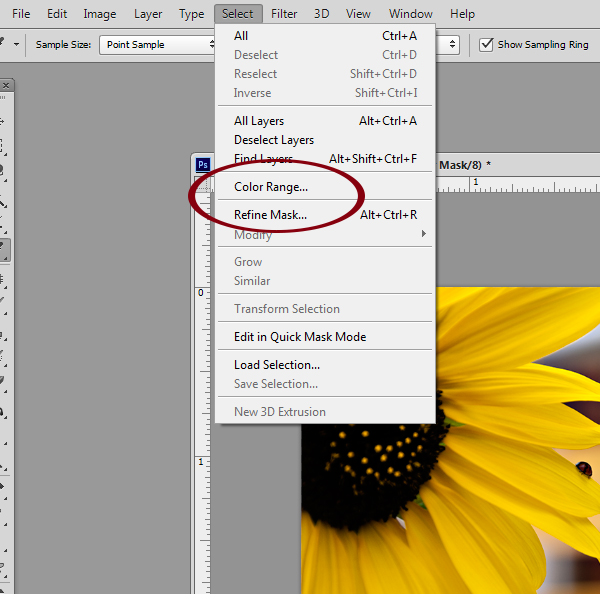Open the Filter menu
This screenshot has height=600, width=600.
point(284,14)
